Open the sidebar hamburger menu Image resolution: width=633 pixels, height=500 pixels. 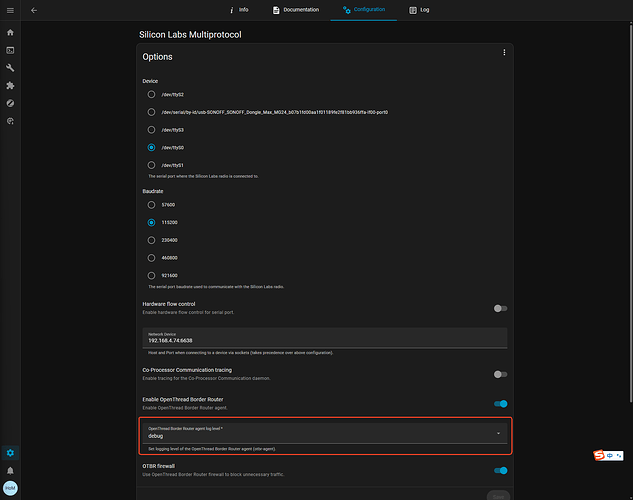[9, 10]
